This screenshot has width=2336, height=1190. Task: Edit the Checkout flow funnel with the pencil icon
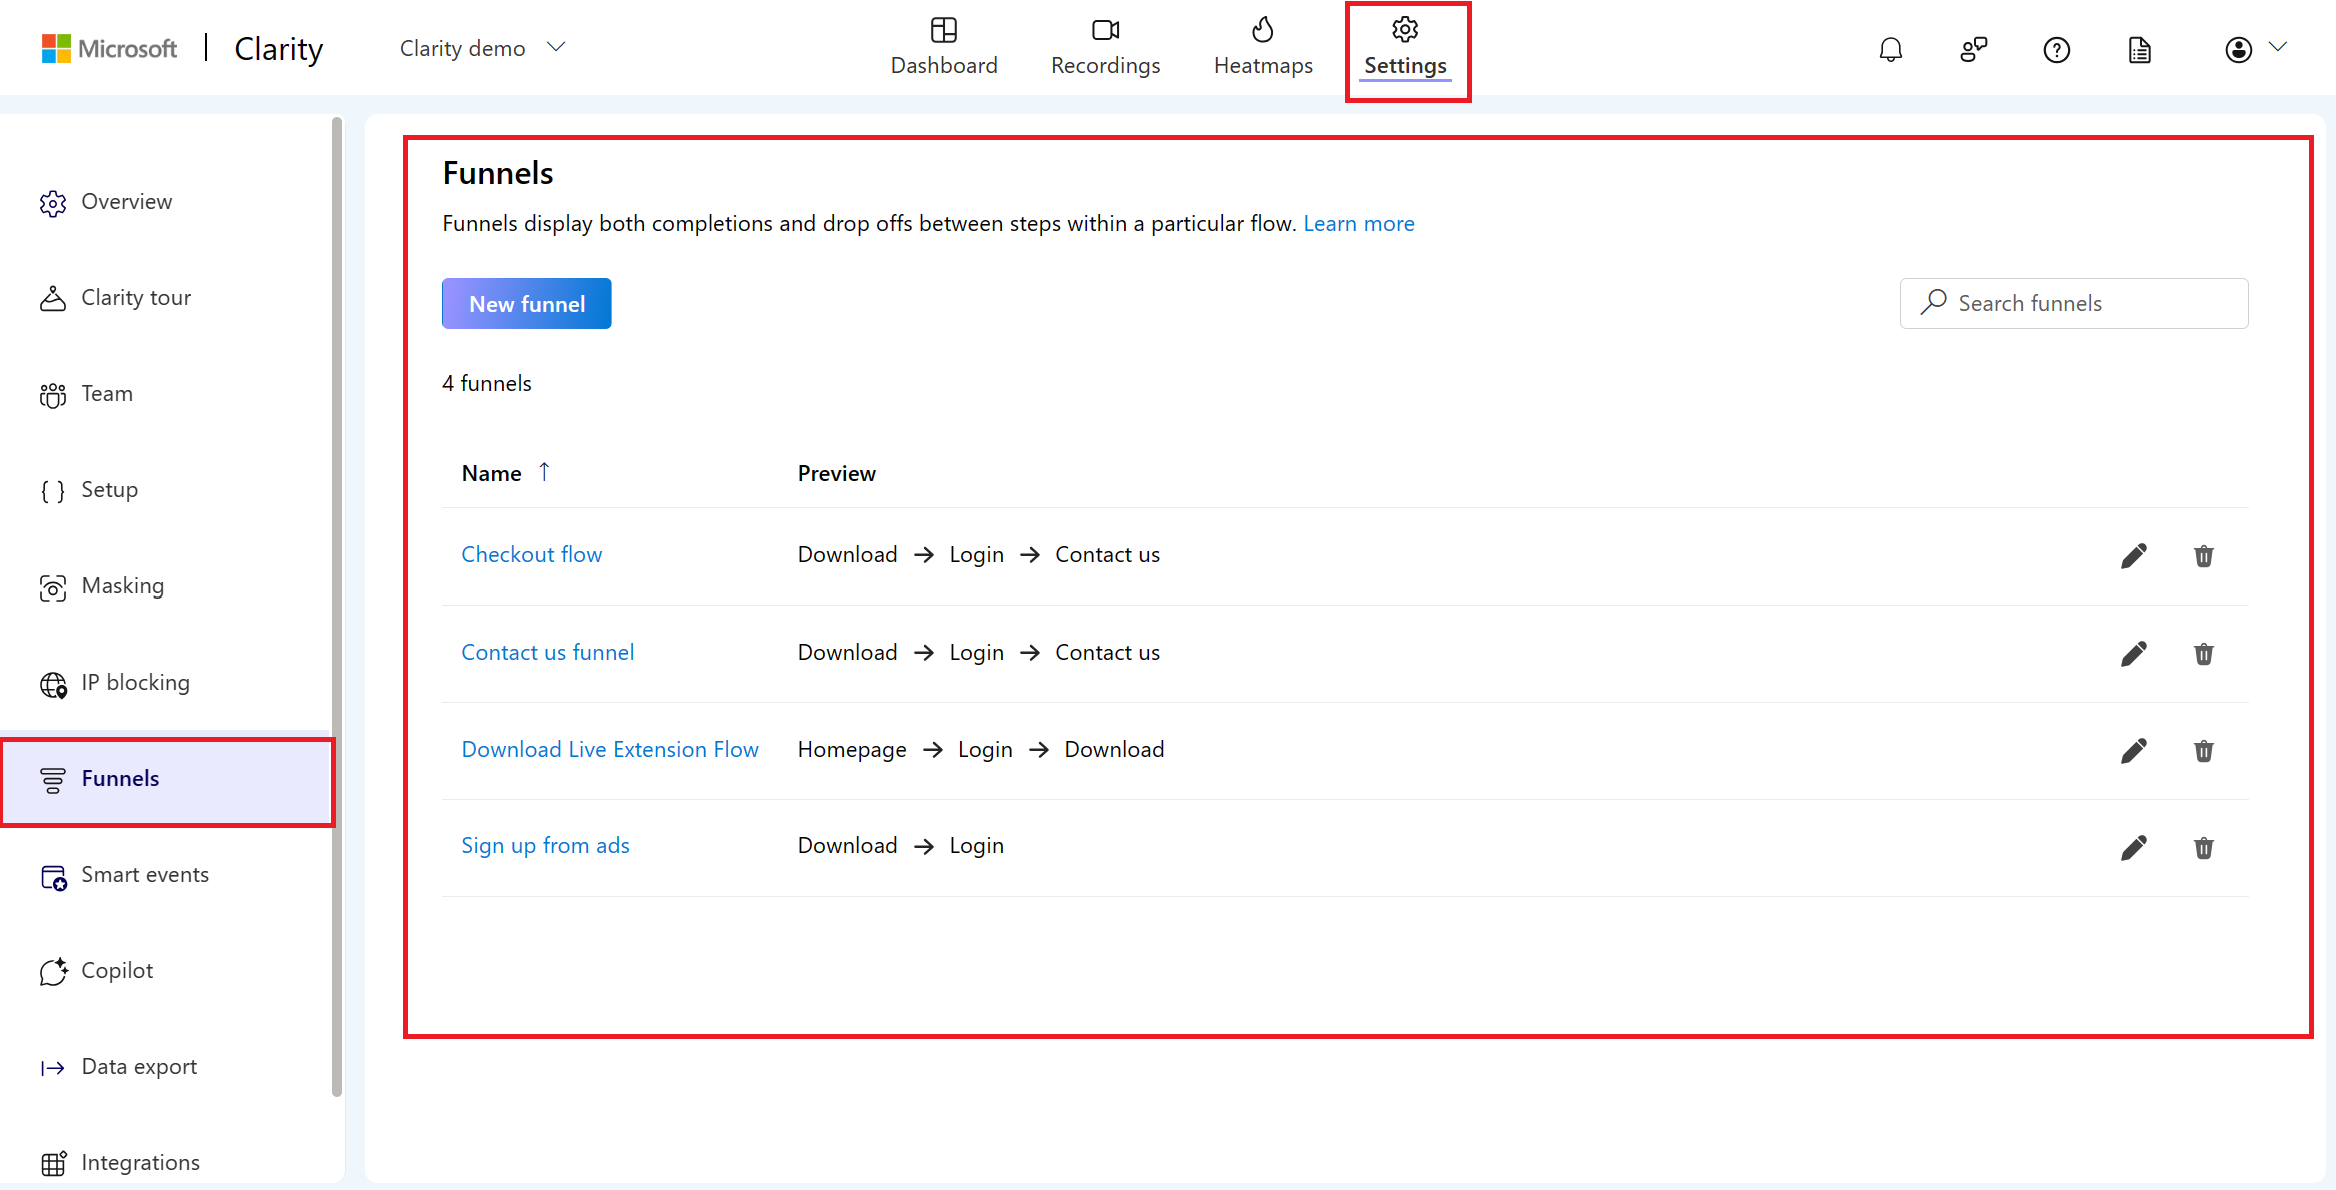coord(2133,555)
